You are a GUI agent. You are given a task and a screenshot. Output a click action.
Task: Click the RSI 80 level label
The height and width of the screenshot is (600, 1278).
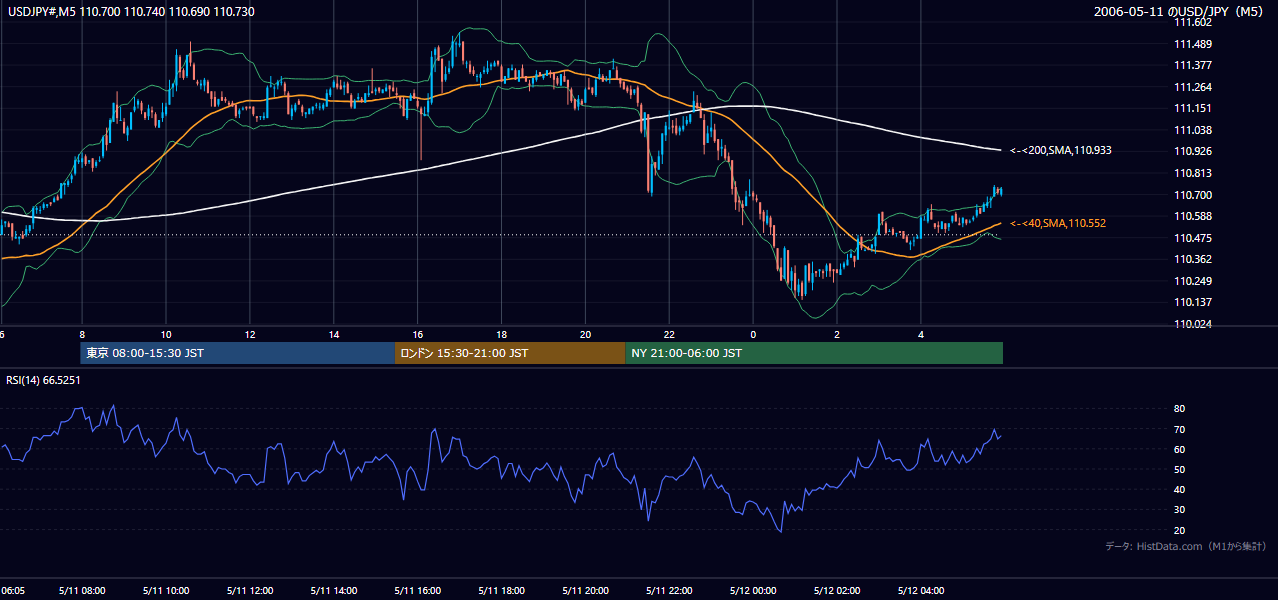click(1179, 409)
